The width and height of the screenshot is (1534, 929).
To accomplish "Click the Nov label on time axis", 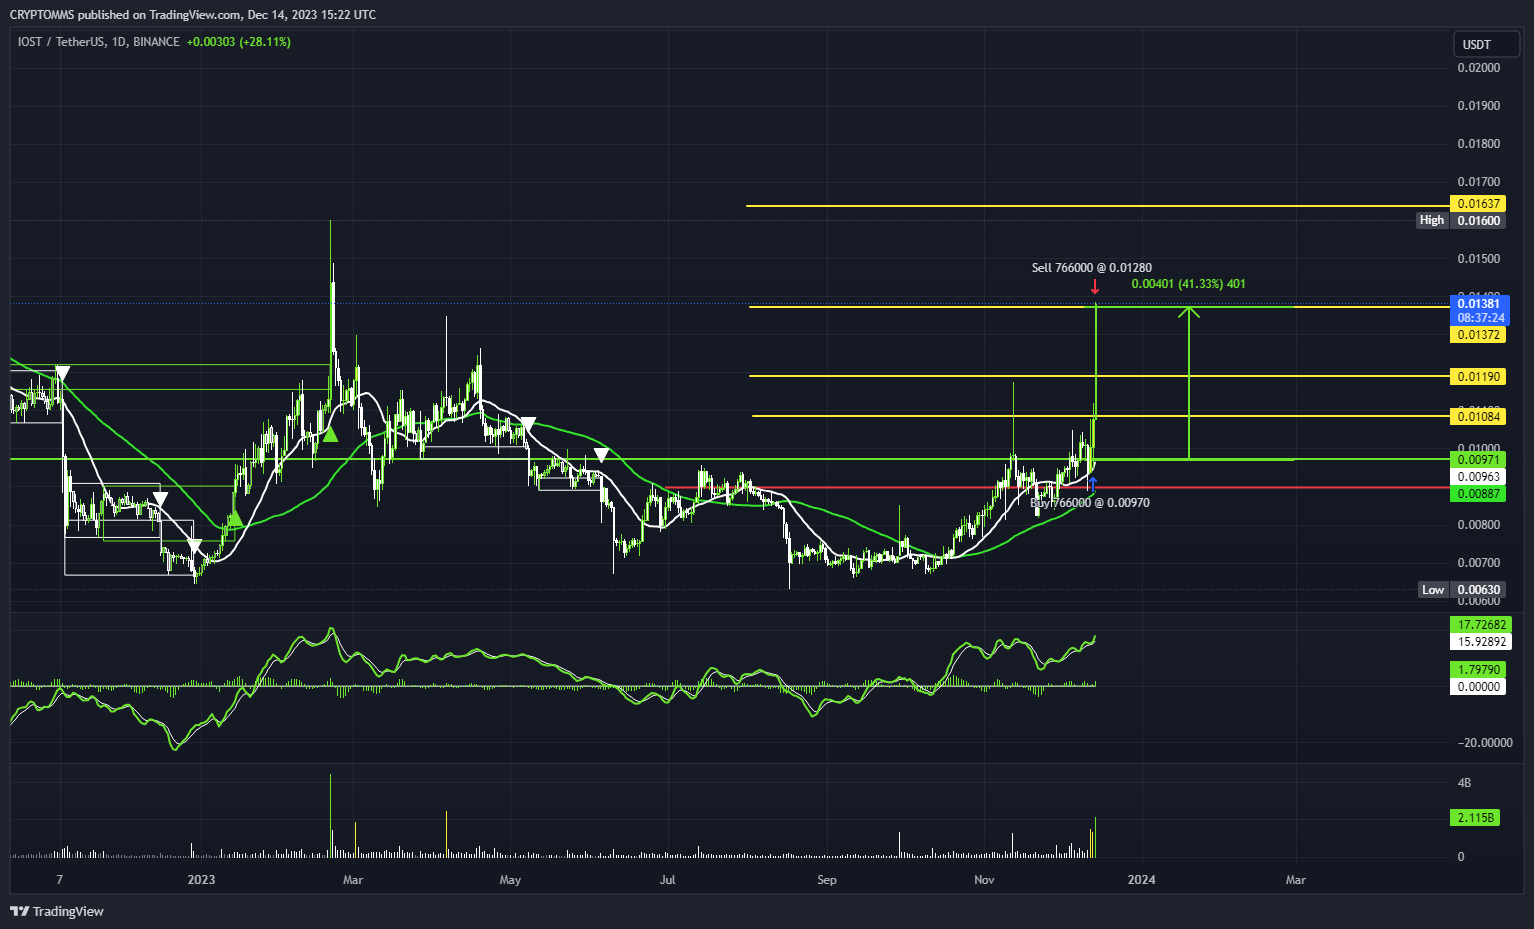I will pos(984,880).
